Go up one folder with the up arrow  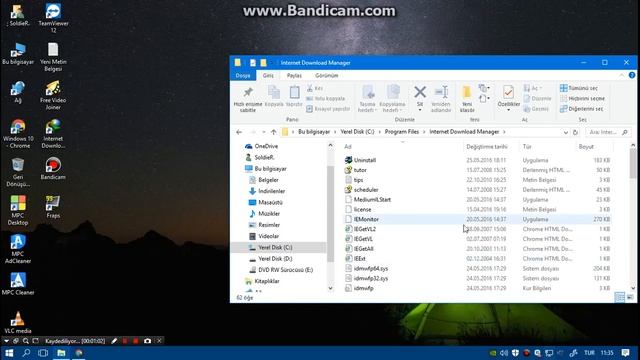[x=273, y=132]
